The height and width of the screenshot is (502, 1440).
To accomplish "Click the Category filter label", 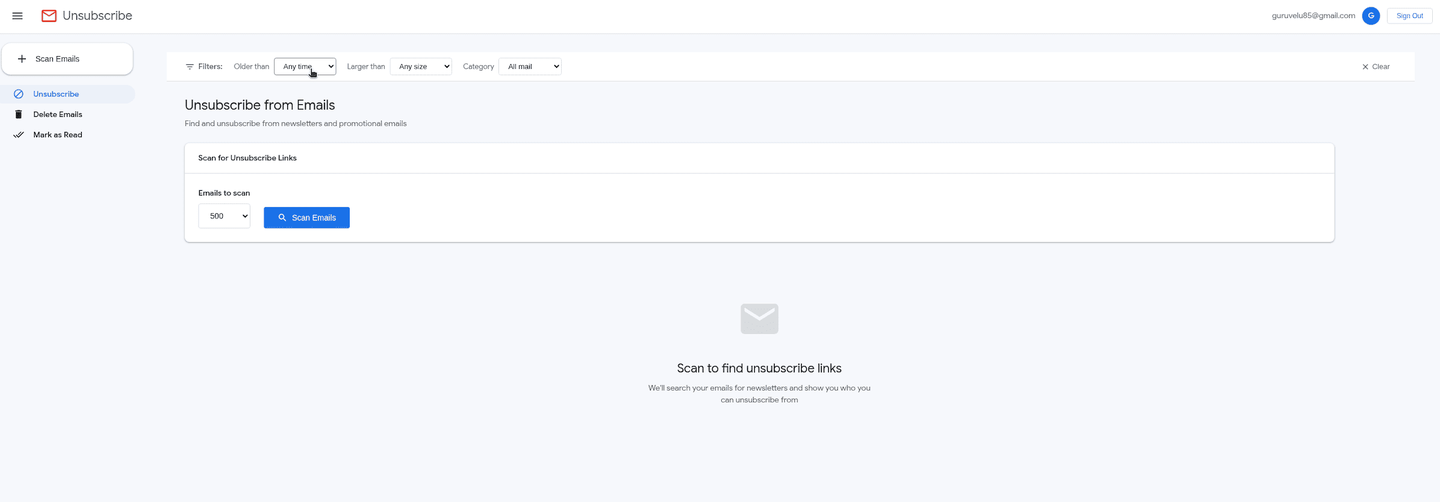I will (479, 67).
